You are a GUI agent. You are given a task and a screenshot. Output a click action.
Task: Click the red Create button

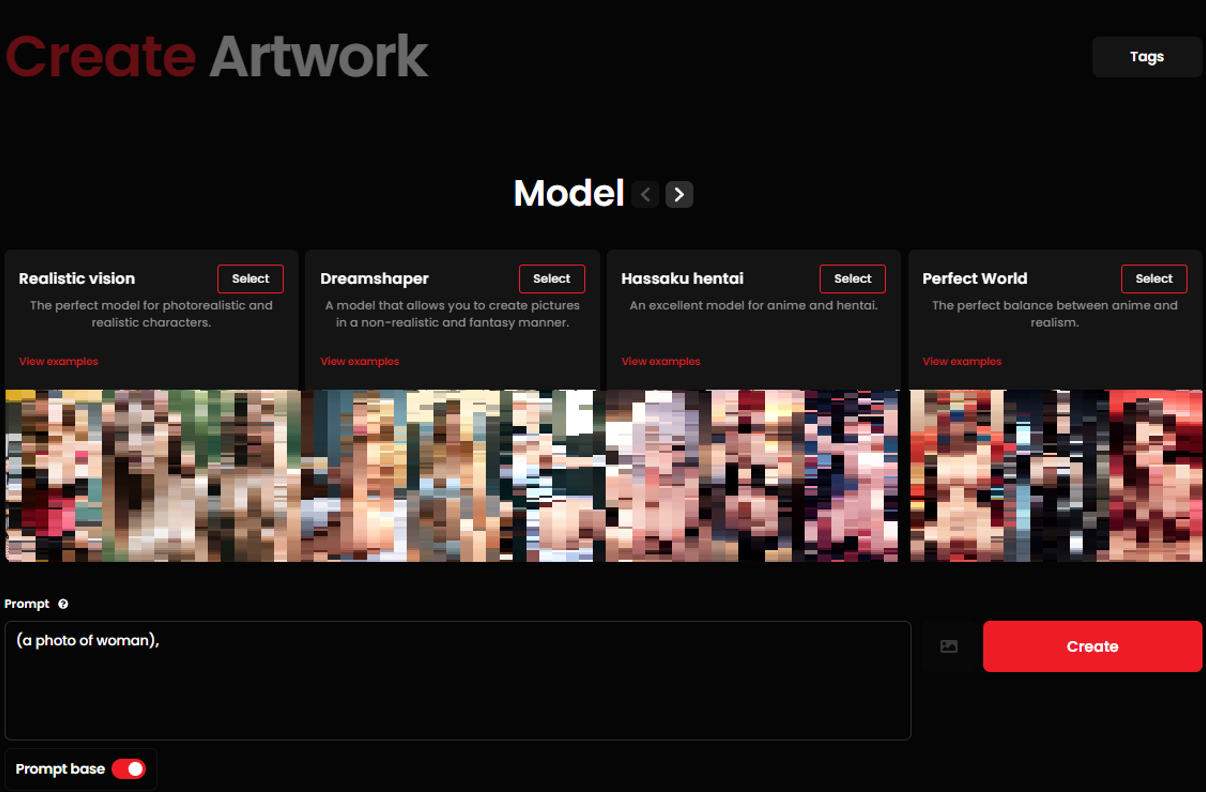(1092, 647)
